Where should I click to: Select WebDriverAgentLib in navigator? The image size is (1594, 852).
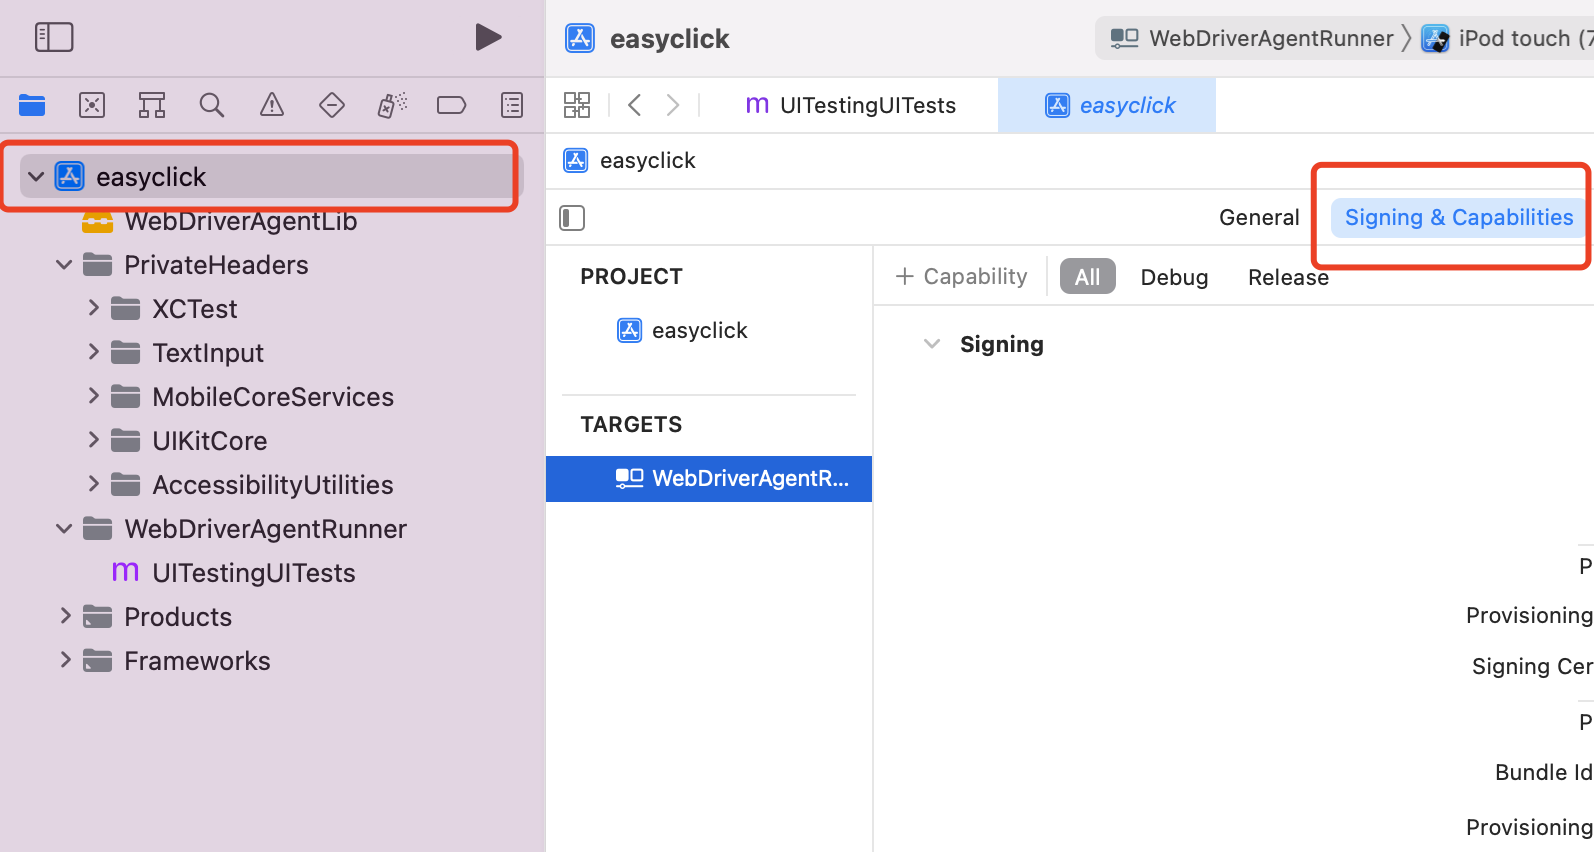pos(240,221)
